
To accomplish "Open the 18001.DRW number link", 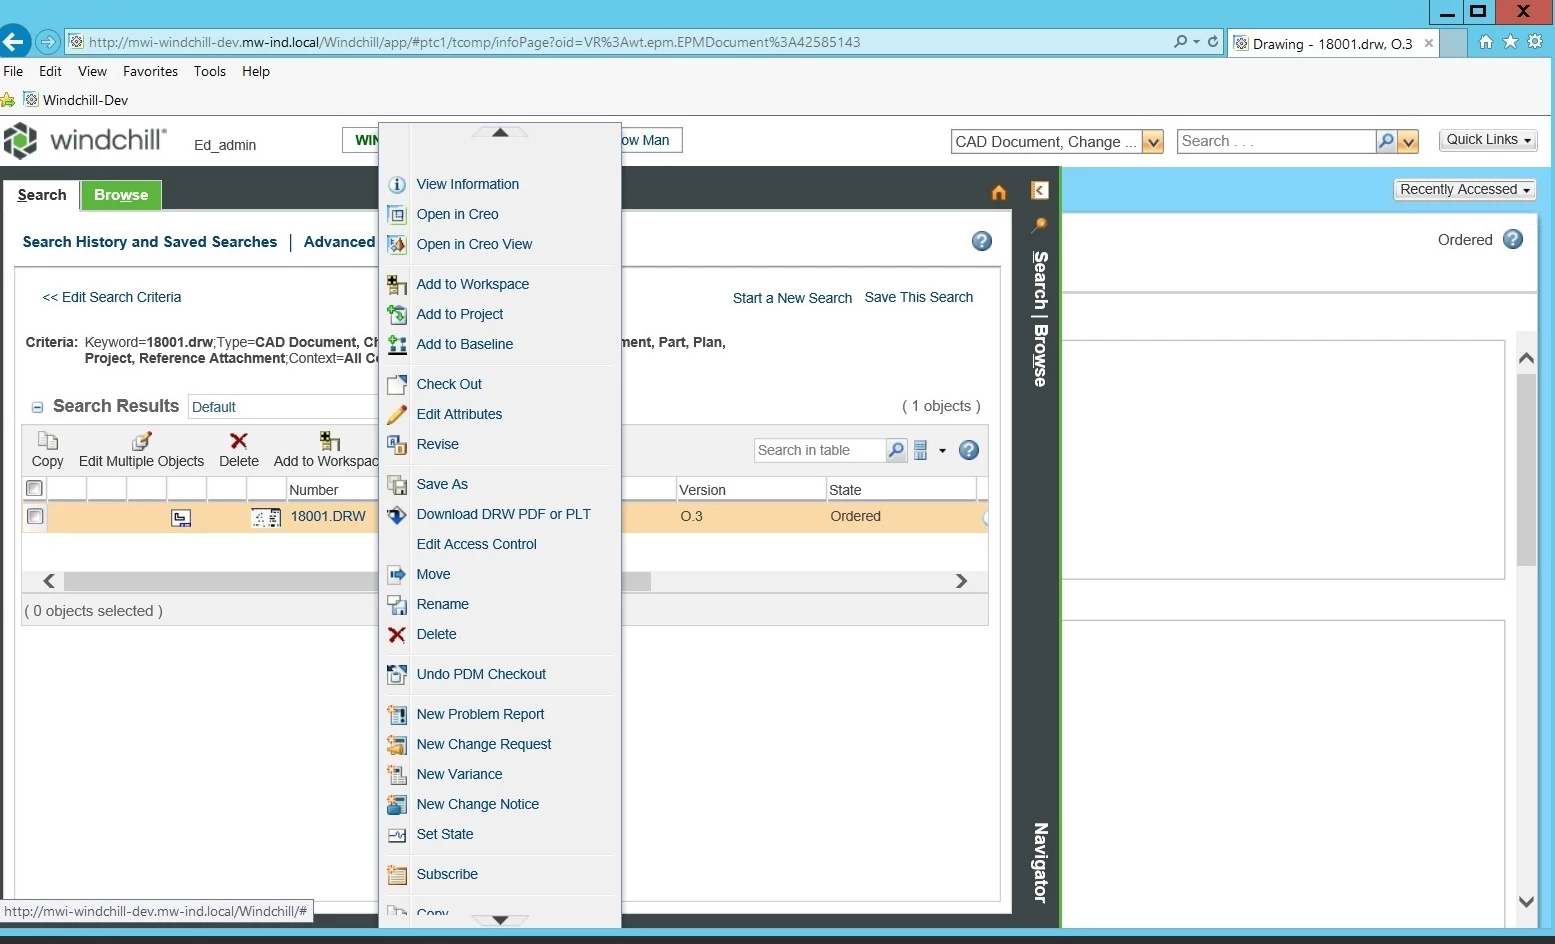I will 328,516.
